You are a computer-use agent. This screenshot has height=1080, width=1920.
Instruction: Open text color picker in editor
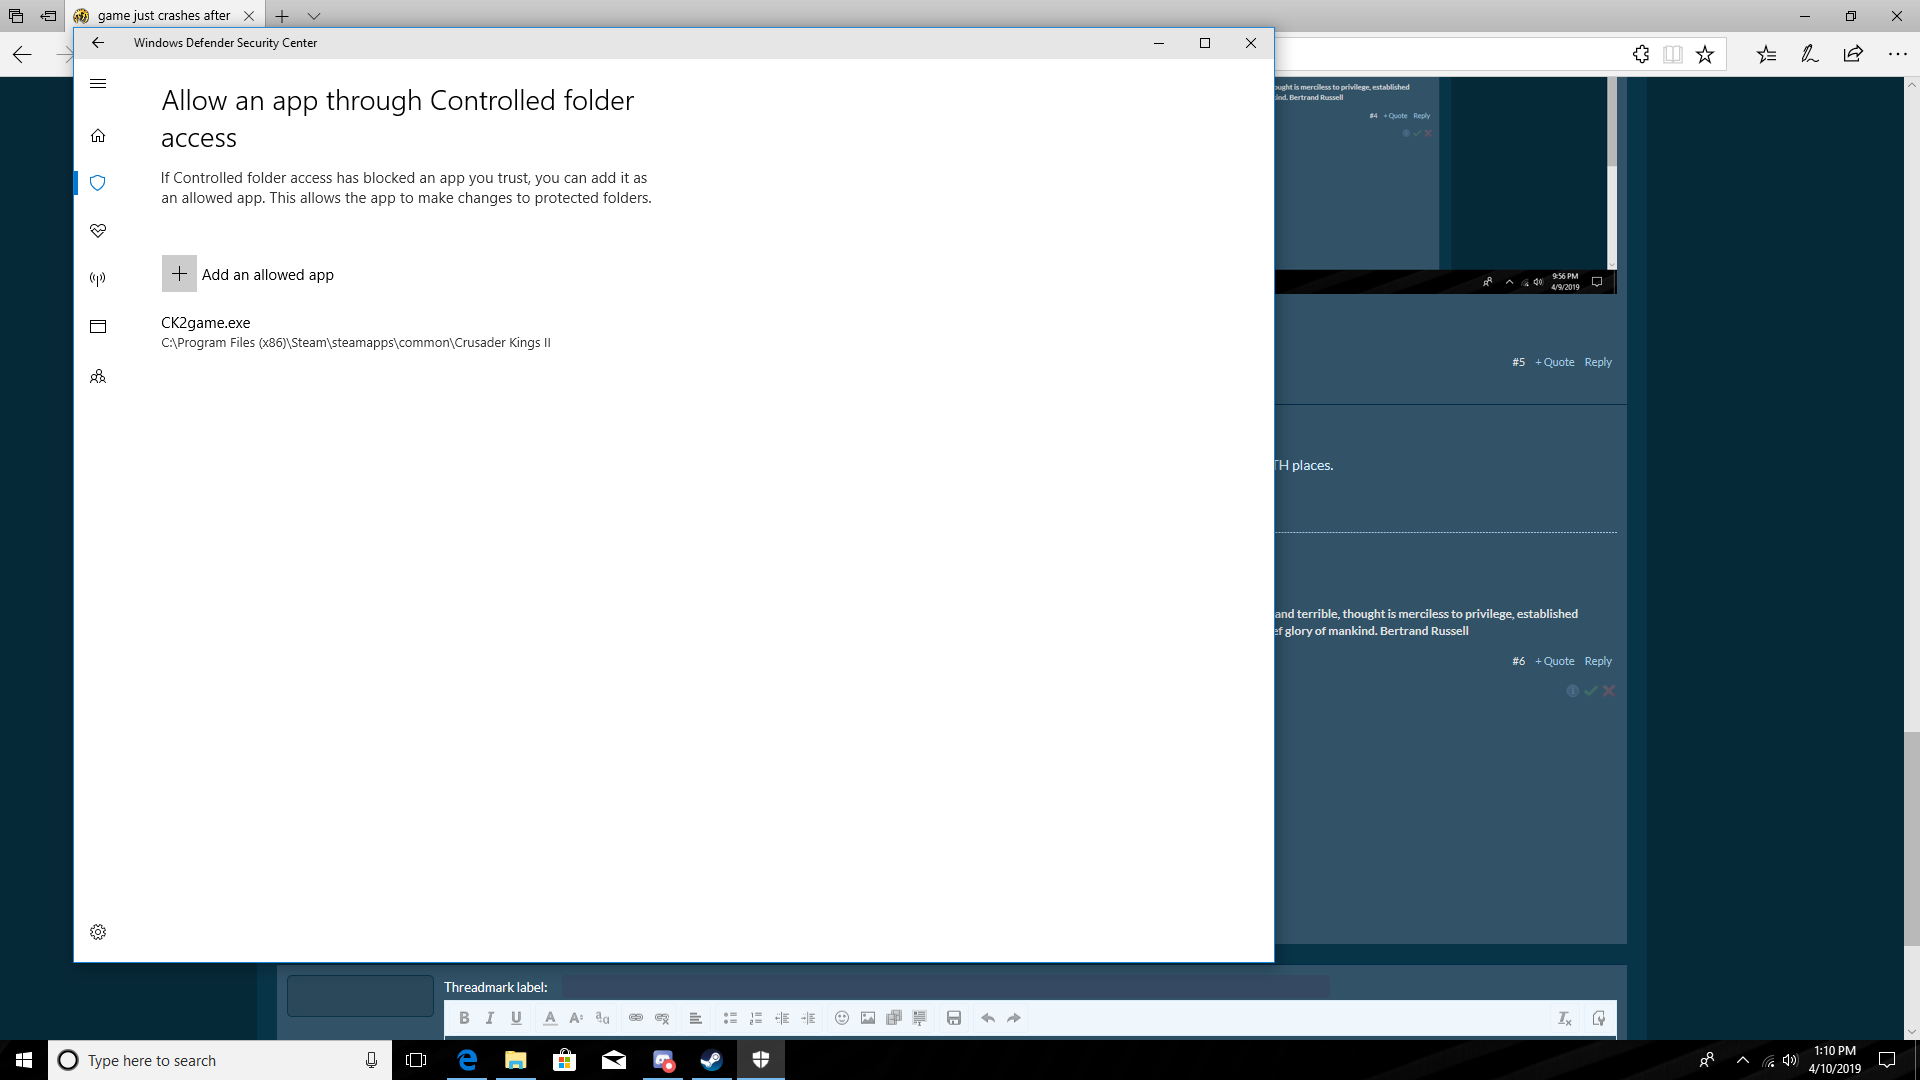click(550, 1018)
